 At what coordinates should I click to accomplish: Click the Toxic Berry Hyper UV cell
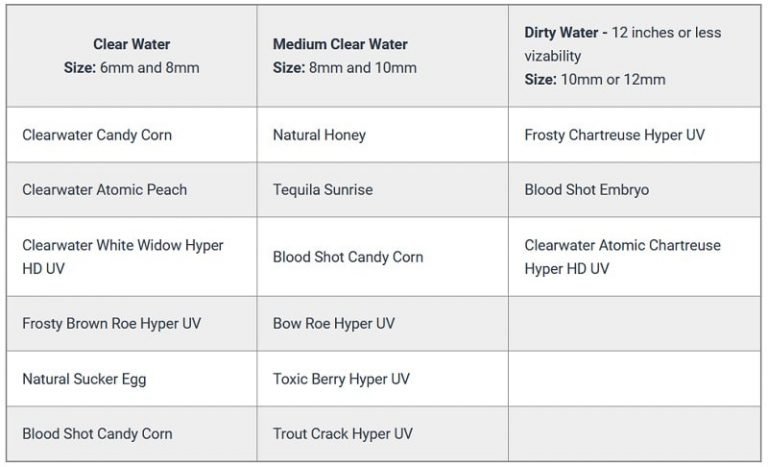(341, 379)
